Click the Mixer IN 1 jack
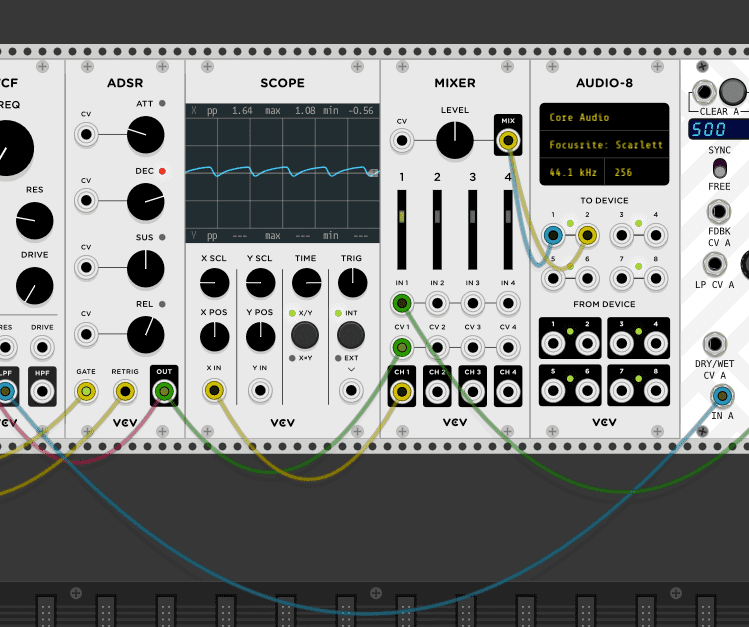Screen dimensions: 749x627 (402, 303)
